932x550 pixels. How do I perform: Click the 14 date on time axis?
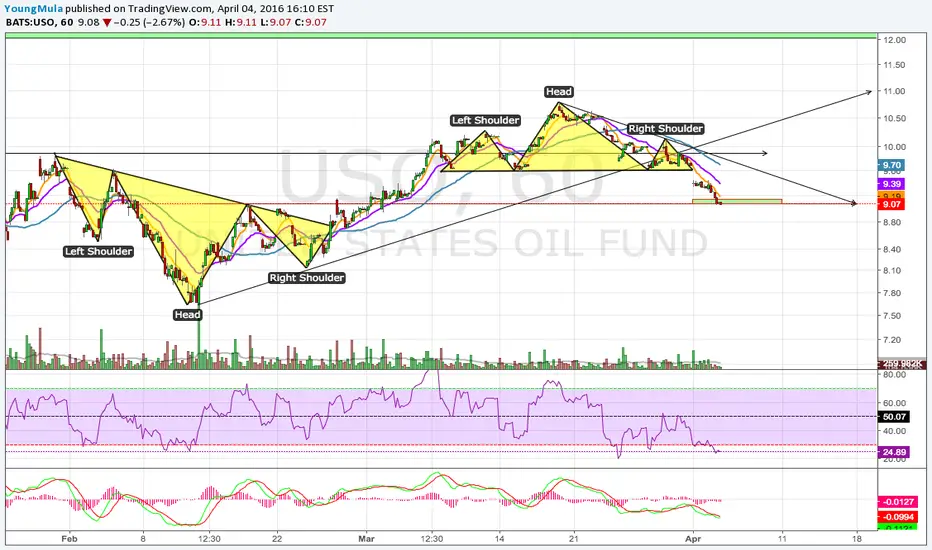click(499, 539)
